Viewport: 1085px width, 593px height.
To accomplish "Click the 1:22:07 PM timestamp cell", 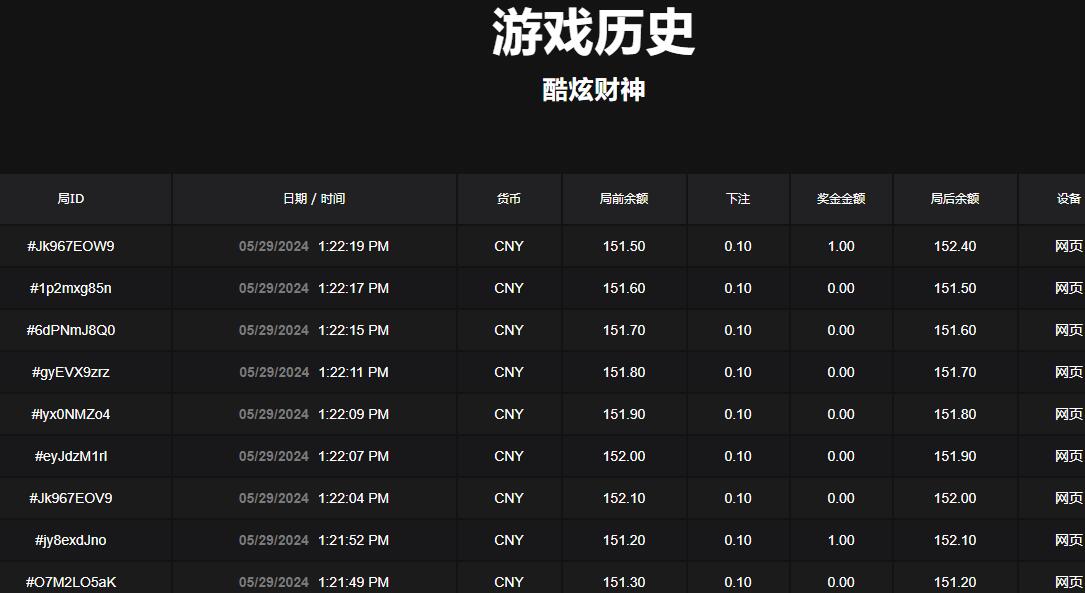I will [x=353, y=456].
